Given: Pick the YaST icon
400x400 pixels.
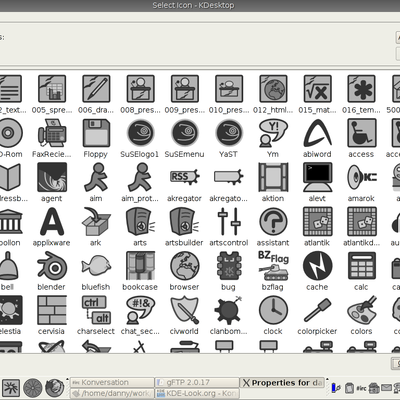Looking at the screenshot, I should (x=229, y=133).
